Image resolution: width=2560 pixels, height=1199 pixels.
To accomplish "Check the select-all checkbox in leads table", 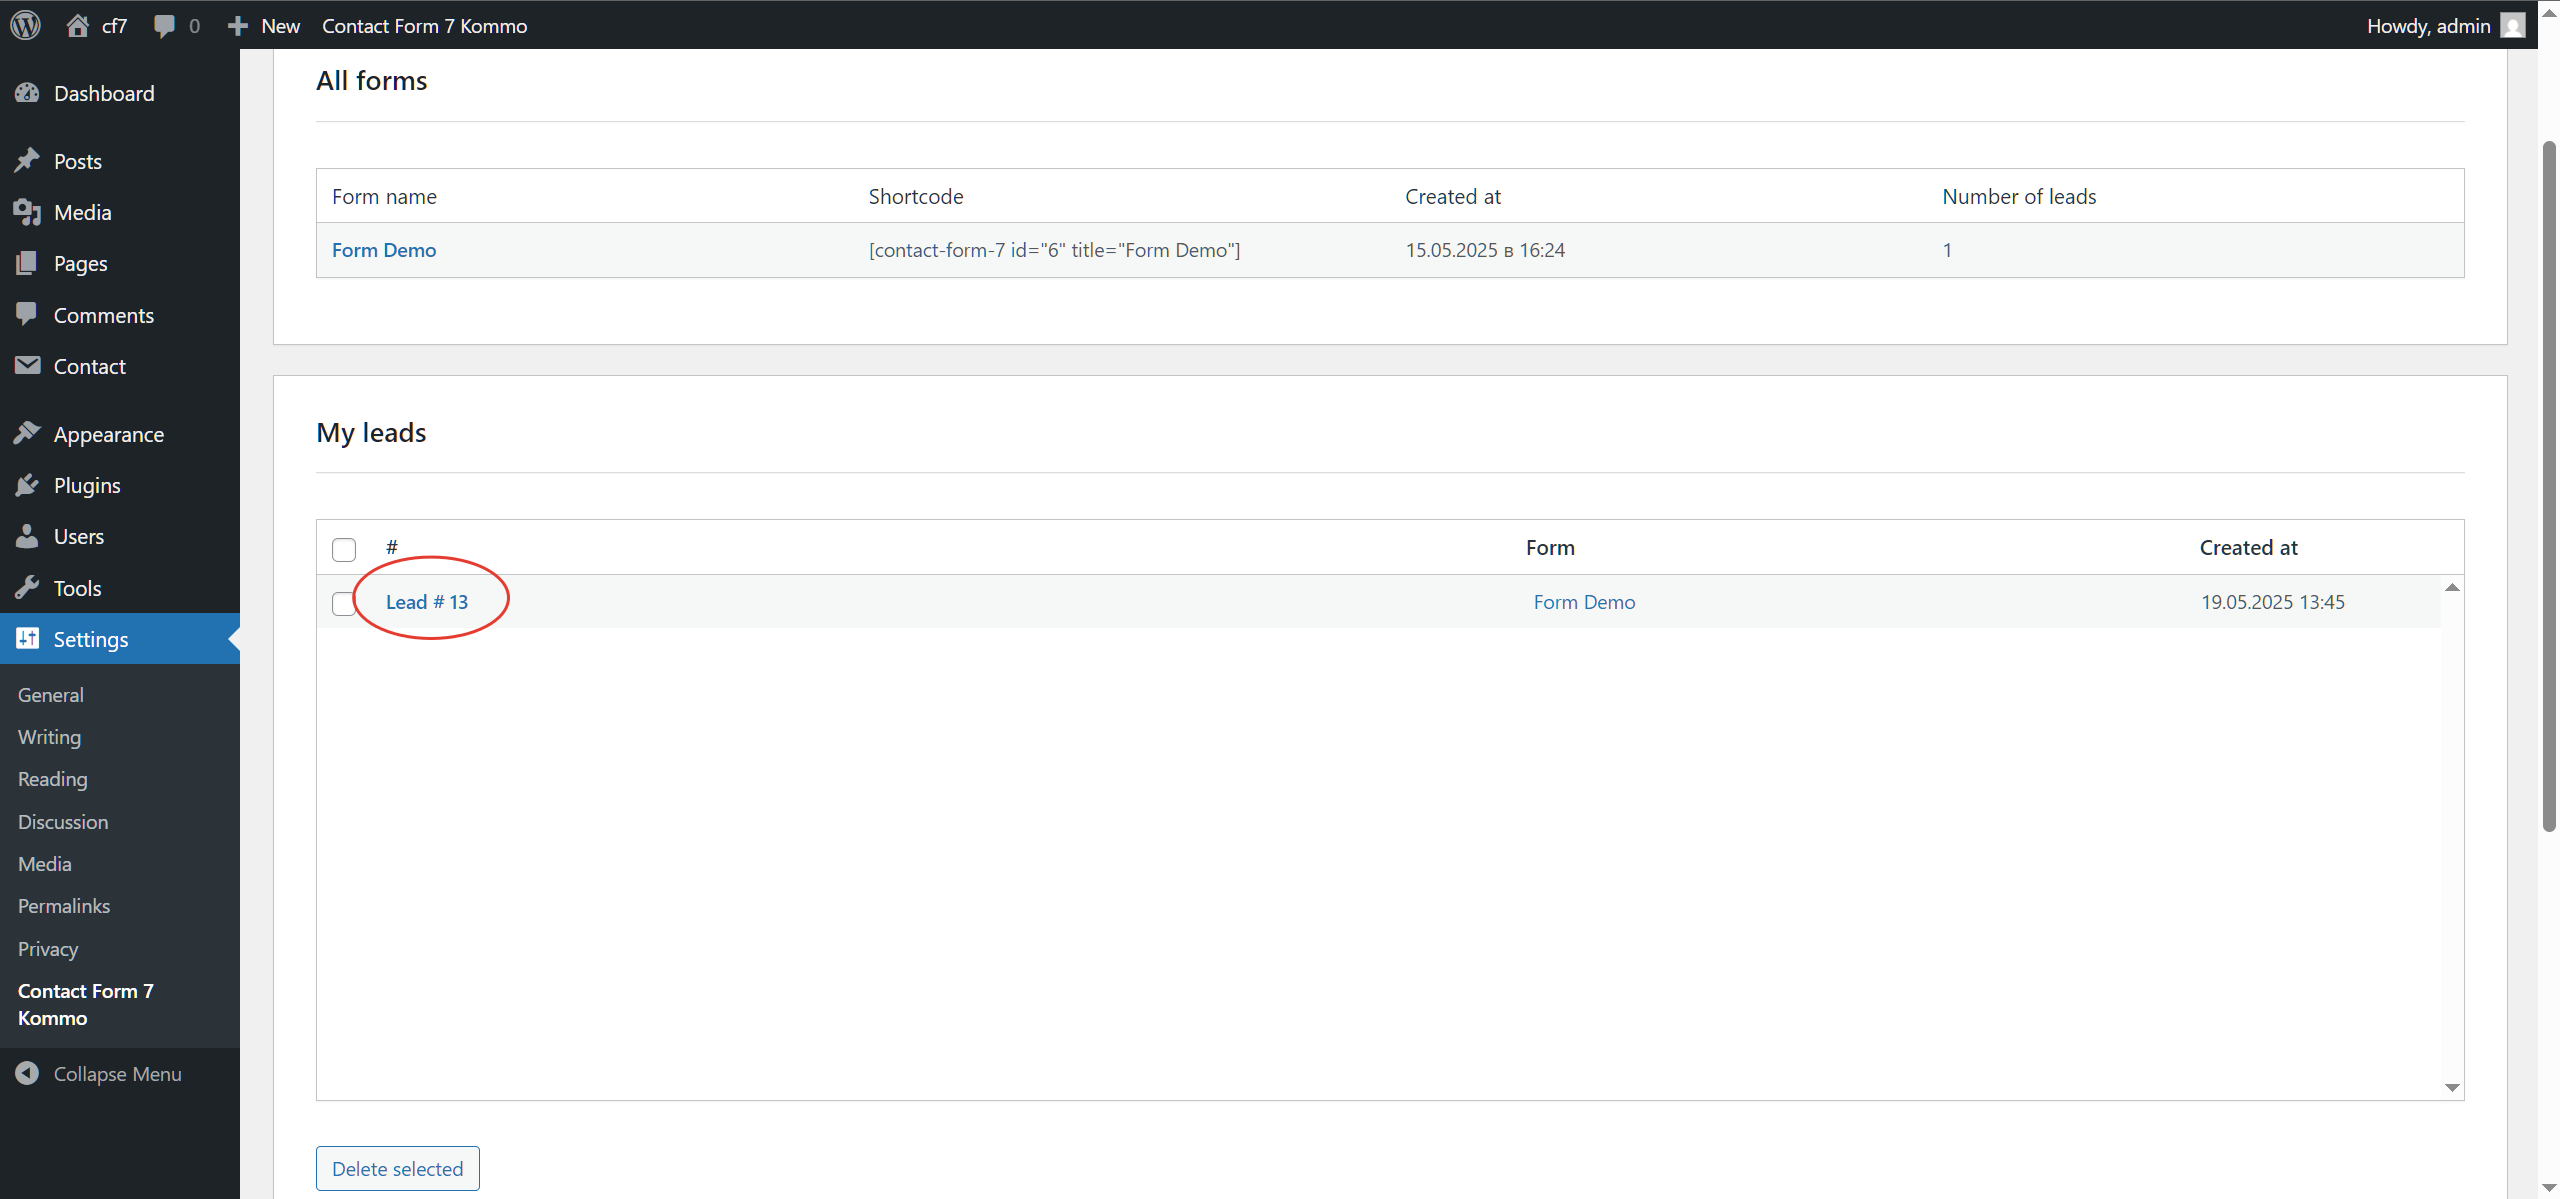I will click(x=343, y=549).
